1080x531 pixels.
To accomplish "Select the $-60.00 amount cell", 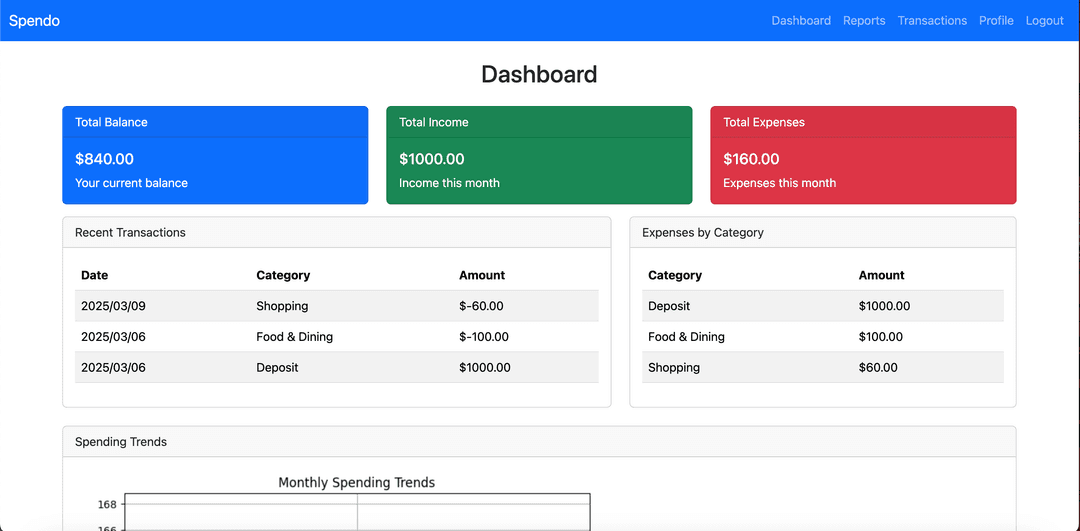I will pos(481,306).
